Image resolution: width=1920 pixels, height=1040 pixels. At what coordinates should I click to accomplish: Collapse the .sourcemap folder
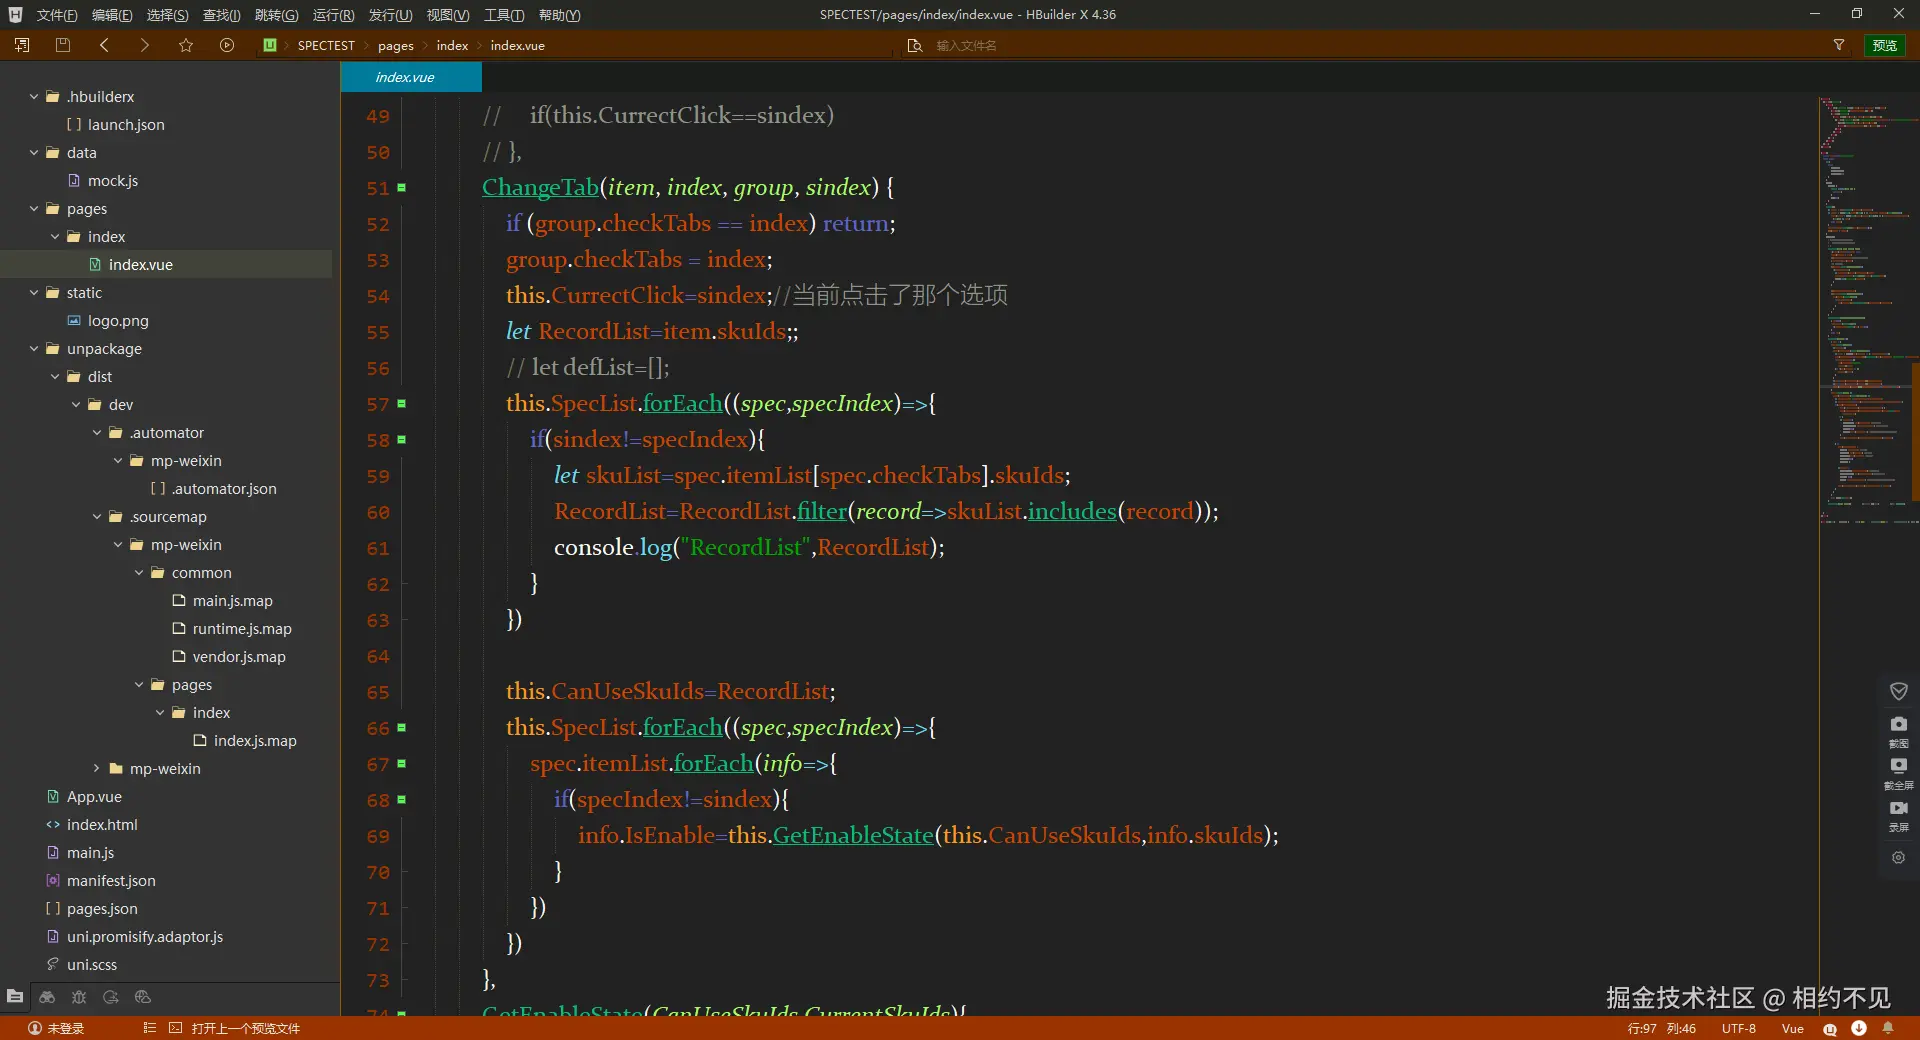pyautogui.click(x=97, y=516)
